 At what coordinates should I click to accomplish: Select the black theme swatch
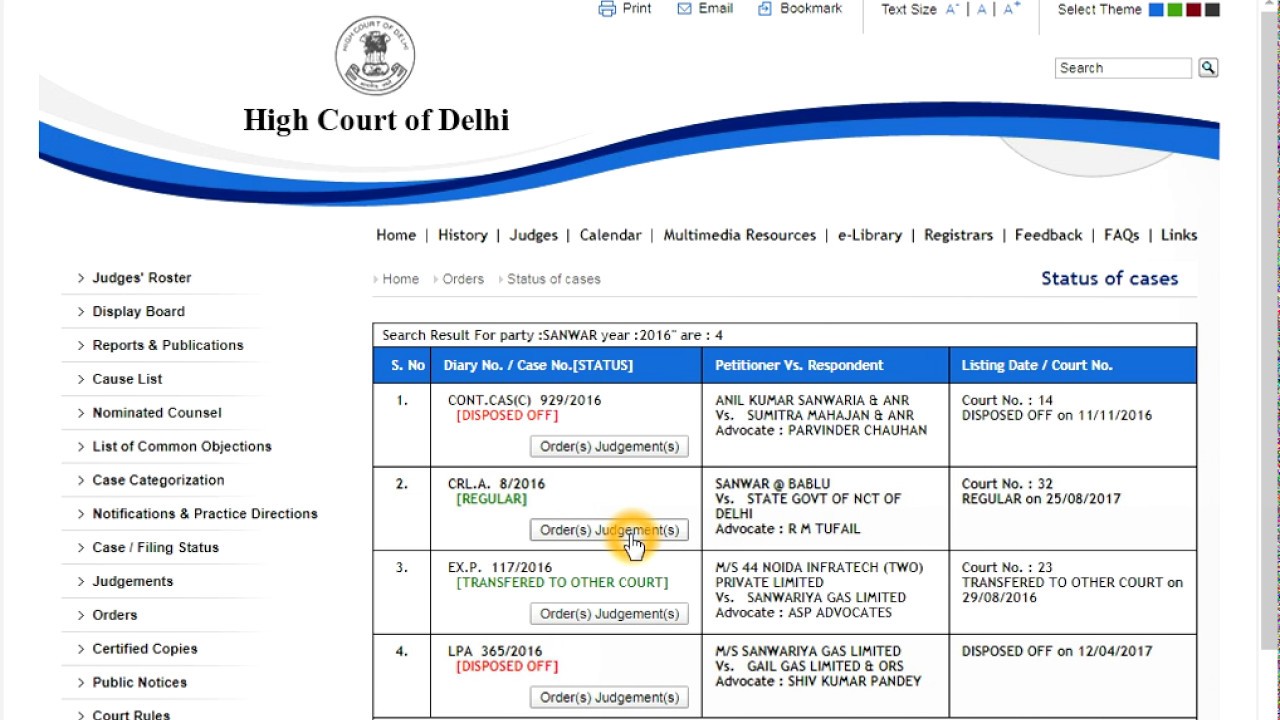click(x=1212, y=10)
